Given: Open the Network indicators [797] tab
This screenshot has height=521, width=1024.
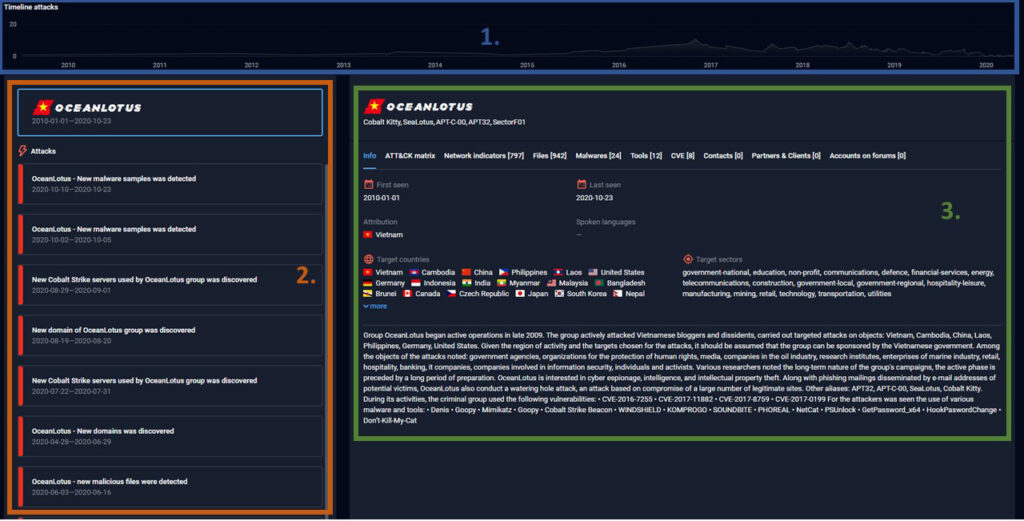Looking at the screenshot, I should [x=484, y=156].
